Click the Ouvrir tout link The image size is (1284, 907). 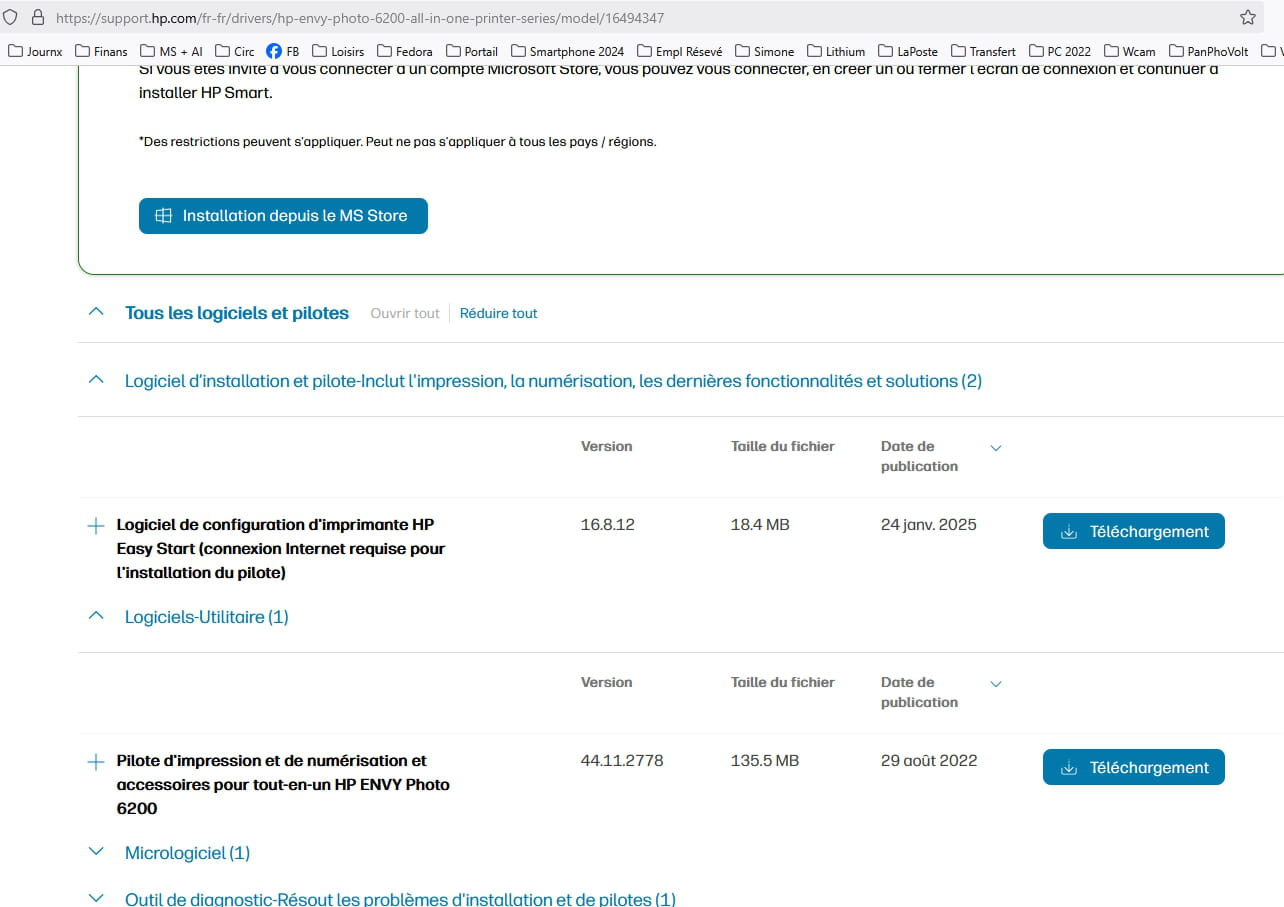(x=405, y=313)
